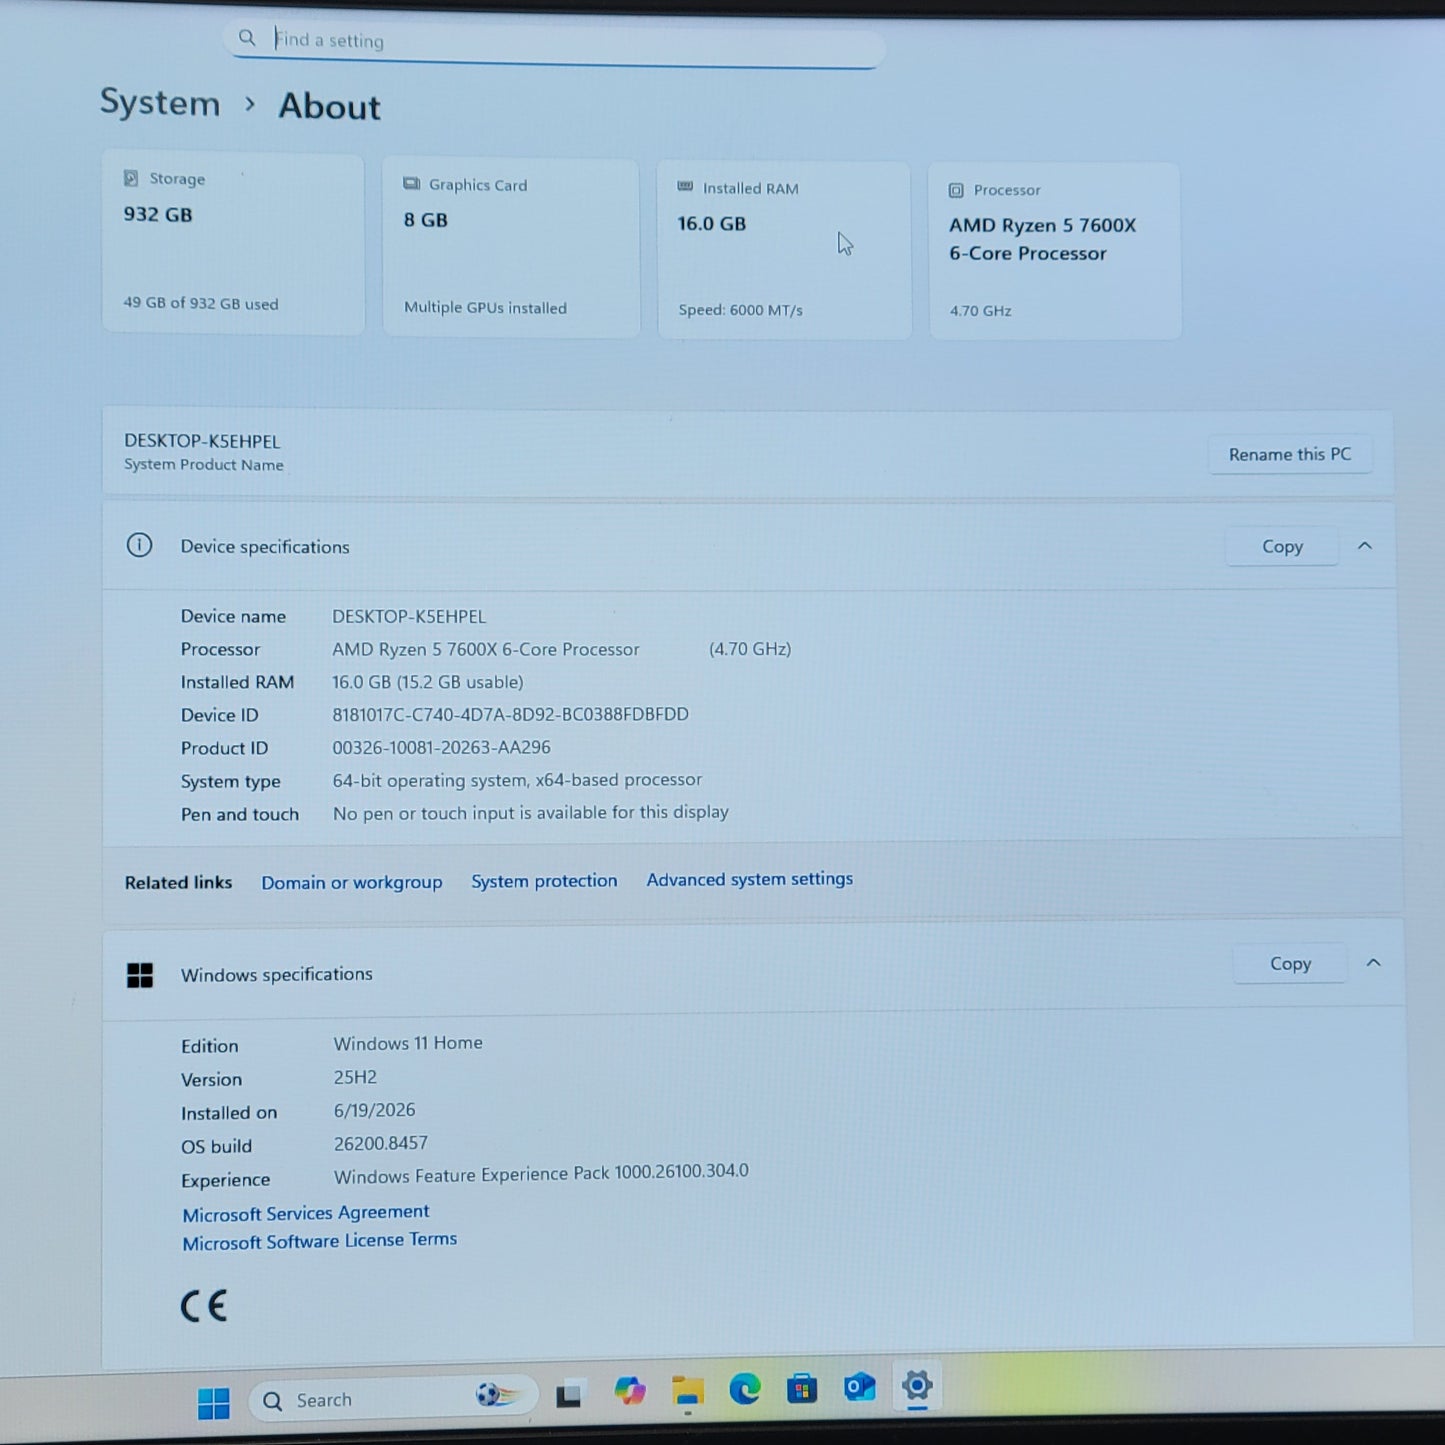Select Product ID value 00326-10081-20263-AA296
The height and width of the screenshot is (1445, 1445).
(x=441, y=747)
